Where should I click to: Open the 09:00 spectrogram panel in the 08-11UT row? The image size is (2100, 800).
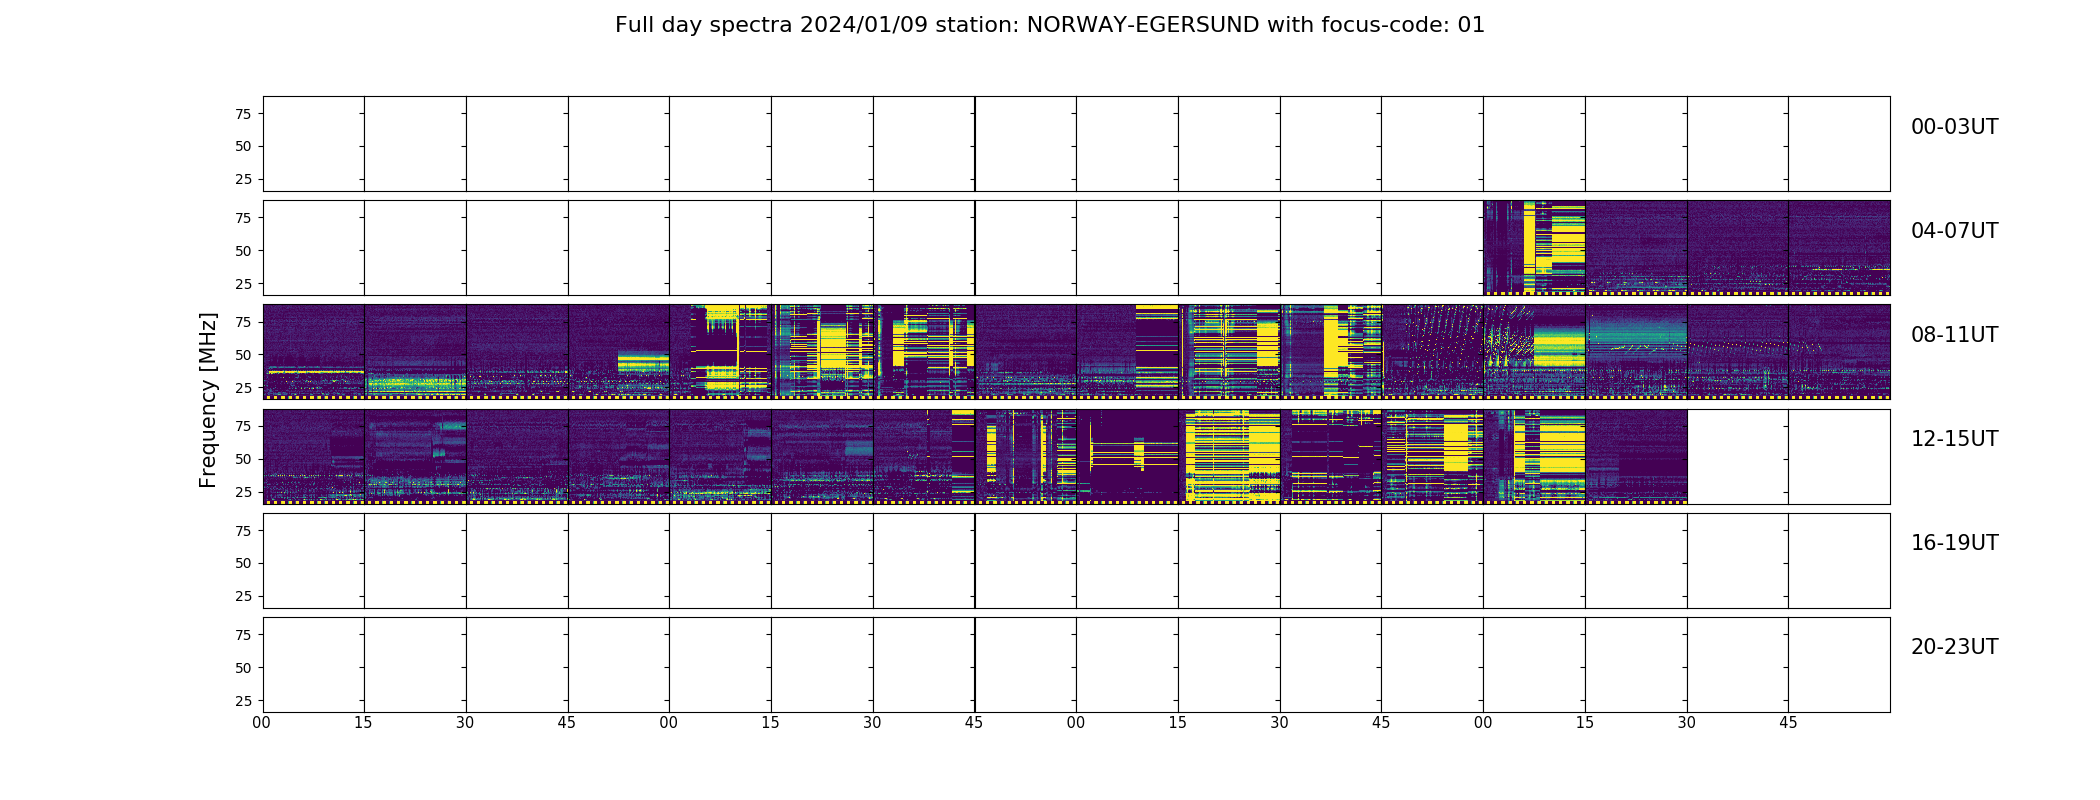click(720, 352)
